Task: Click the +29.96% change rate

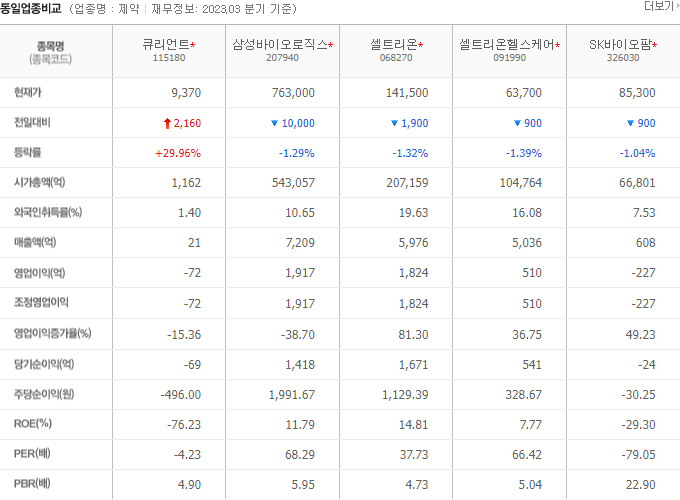Action: [178, 153]
